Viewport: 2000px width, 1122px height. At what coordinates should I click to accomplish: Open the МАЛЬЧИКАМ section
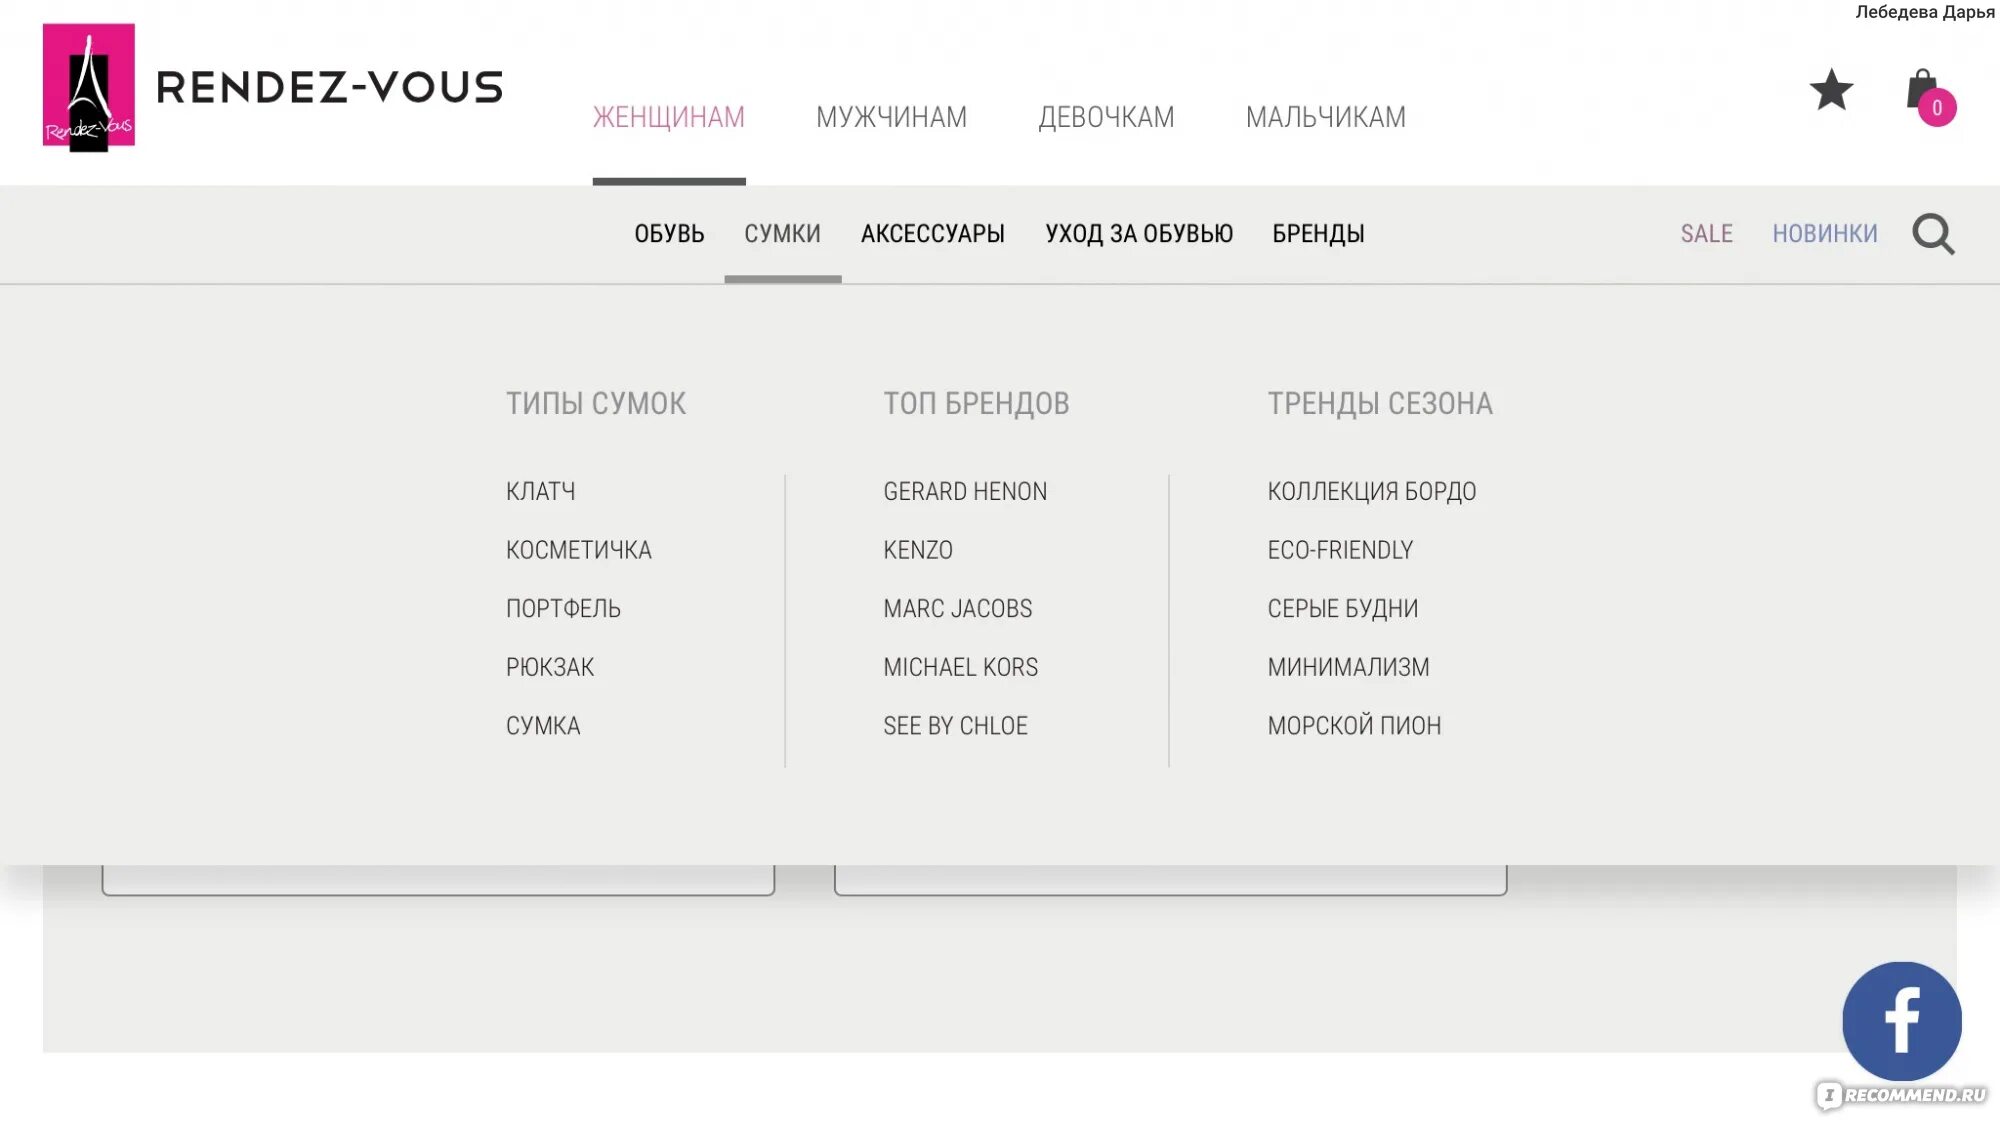[x=1325, y=118]
